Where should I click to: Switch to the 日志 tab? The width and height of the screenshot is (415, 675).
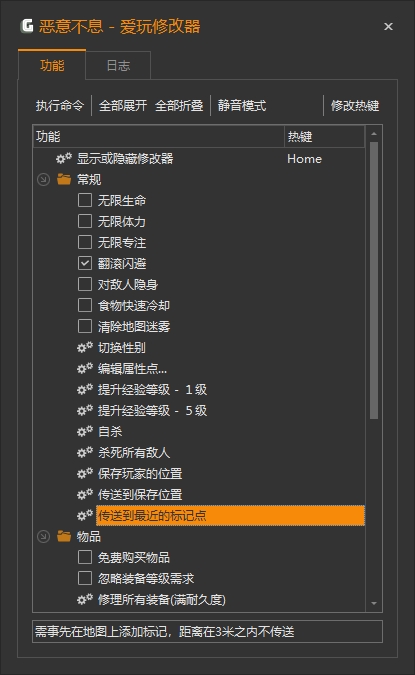(118, 65)
